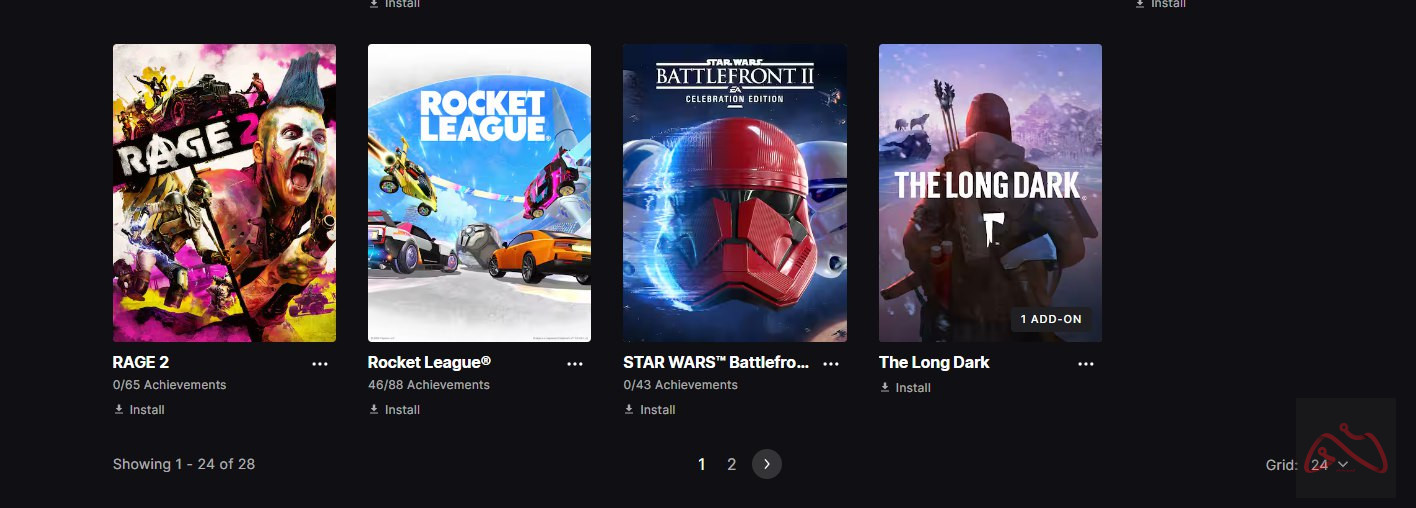Screen dimensions: 1416x508
Task: Open the three-dot menu for Rocket League
Action: coord(575,364)
